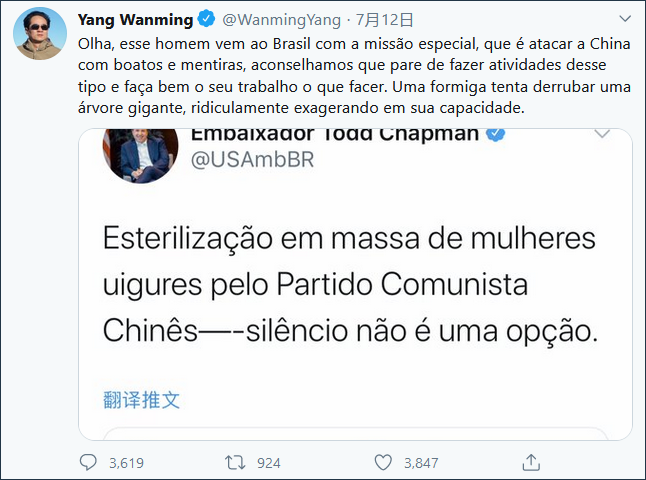Click the Yang Wanming display name
Screen dimensions: 646x480
point(135,19)
